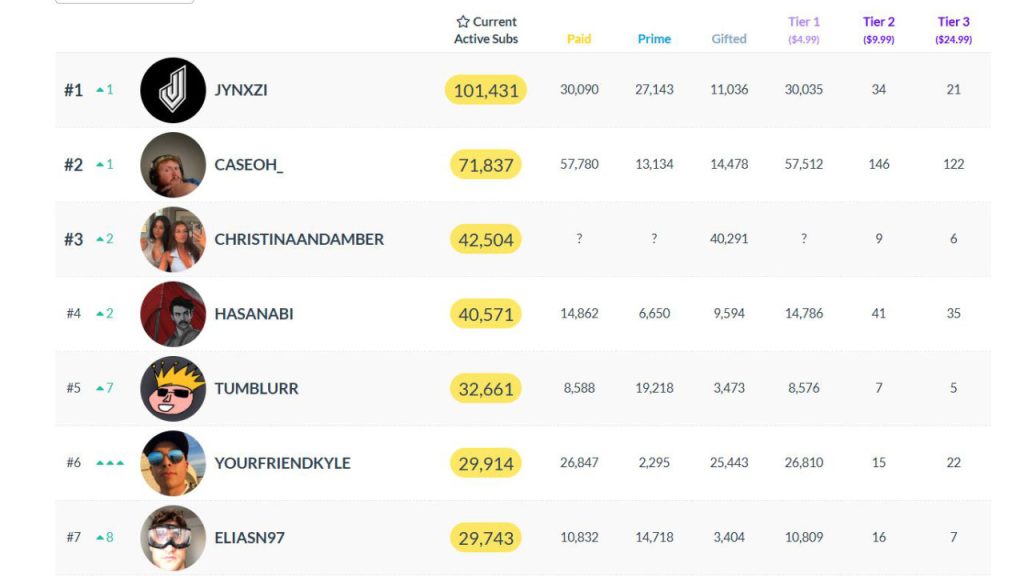Click the rank-up indicator showing 8 for ELIASN97
1024x576 pixels.
coord(105,537)
